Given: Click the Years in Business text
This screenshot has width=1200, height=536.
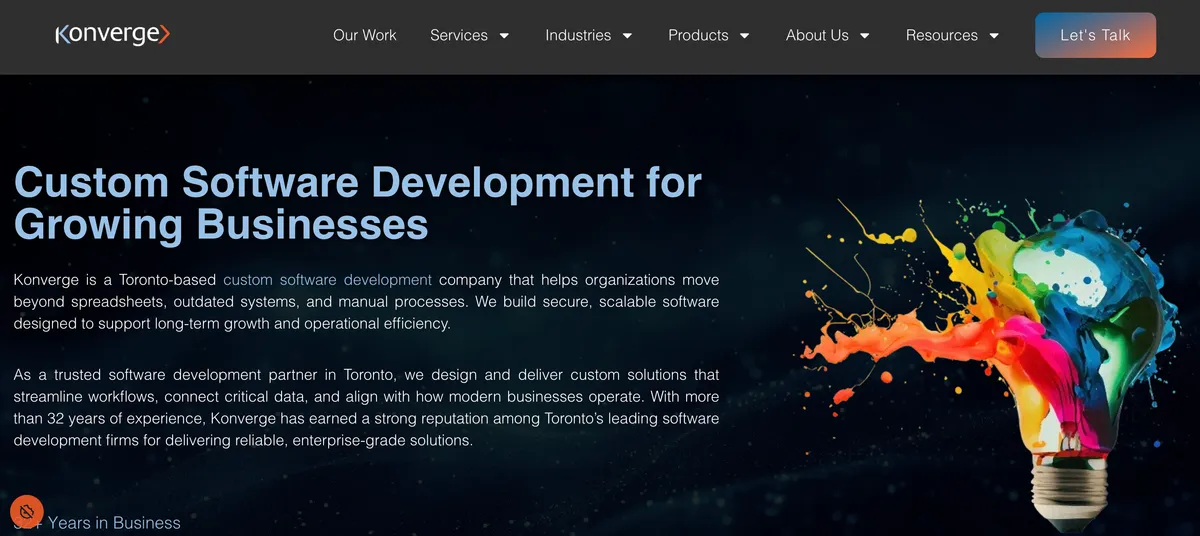Looking at the screenshot, I should pyautogui.click(x=97, y=523).
